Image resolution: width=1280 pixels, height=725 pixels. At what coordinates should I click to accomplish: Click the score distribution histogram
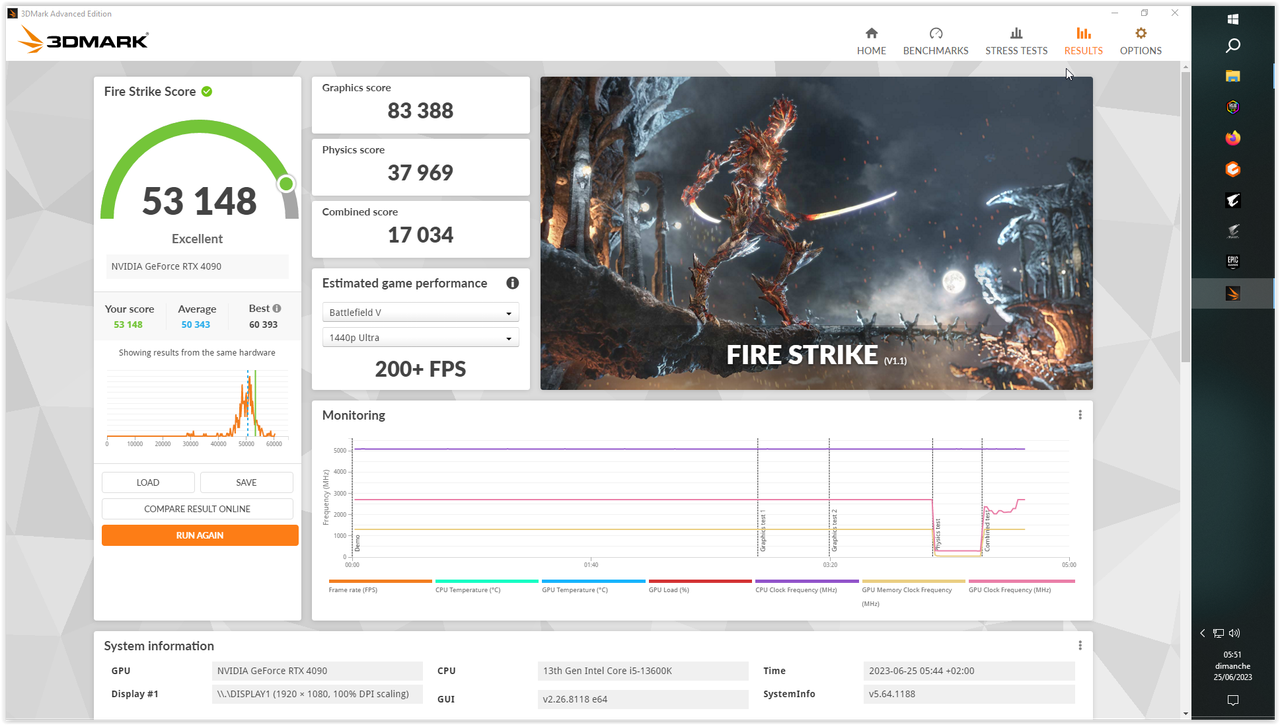[197, 407]
